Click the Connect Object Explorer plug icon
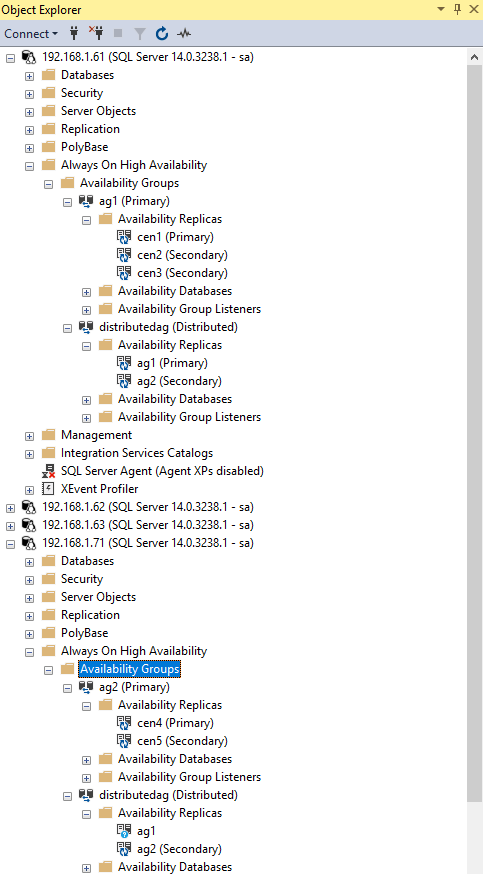 74,33
